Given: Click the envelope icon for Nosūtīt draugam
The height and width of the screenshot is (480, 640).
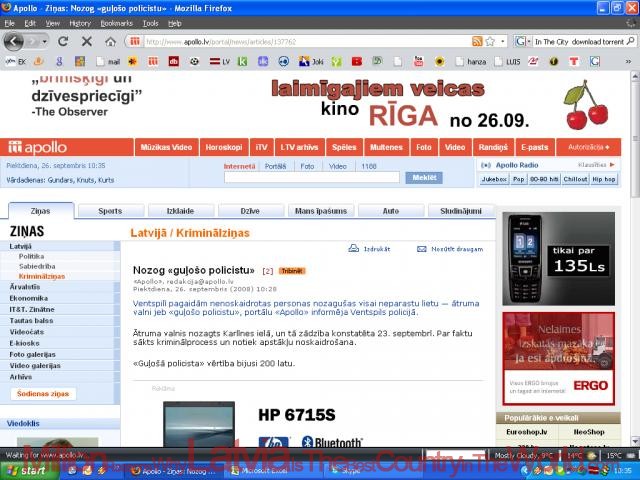Looking at the screenshot, I should 421,248.
